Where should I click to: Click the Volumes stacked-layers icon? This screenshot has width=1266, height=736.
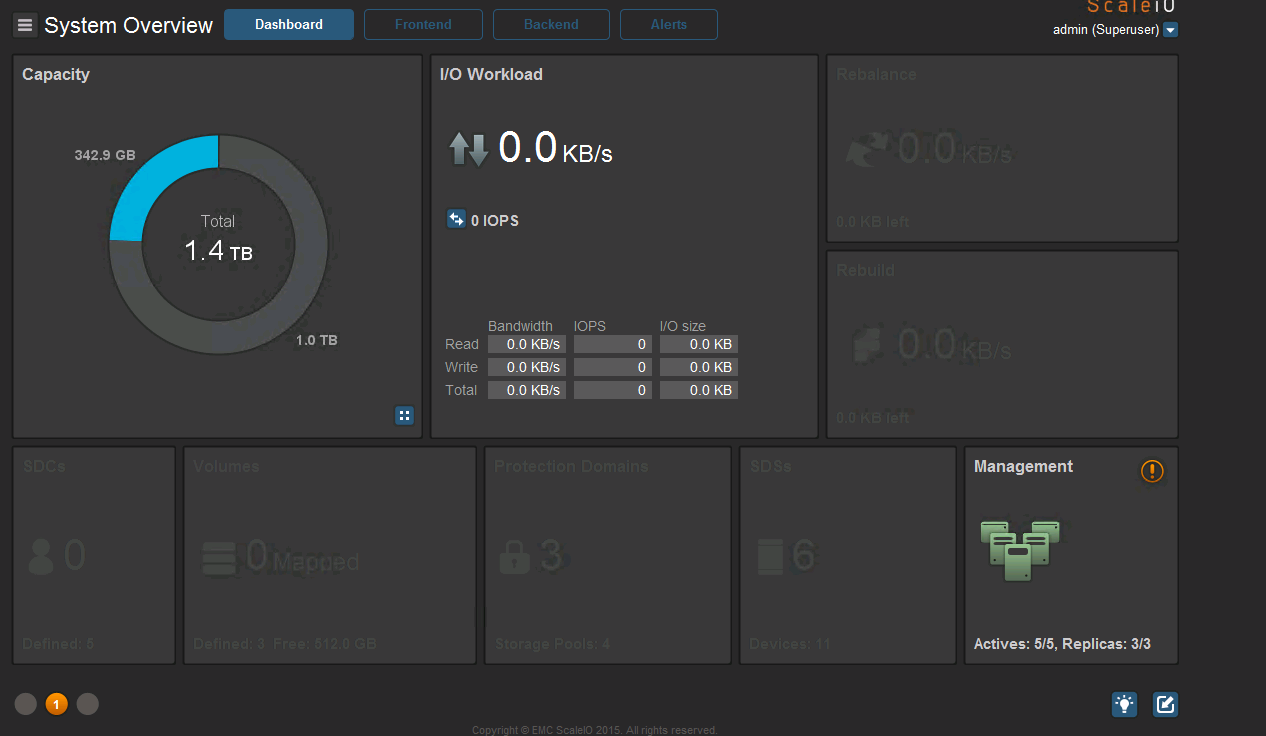click(x=218, y=558)
